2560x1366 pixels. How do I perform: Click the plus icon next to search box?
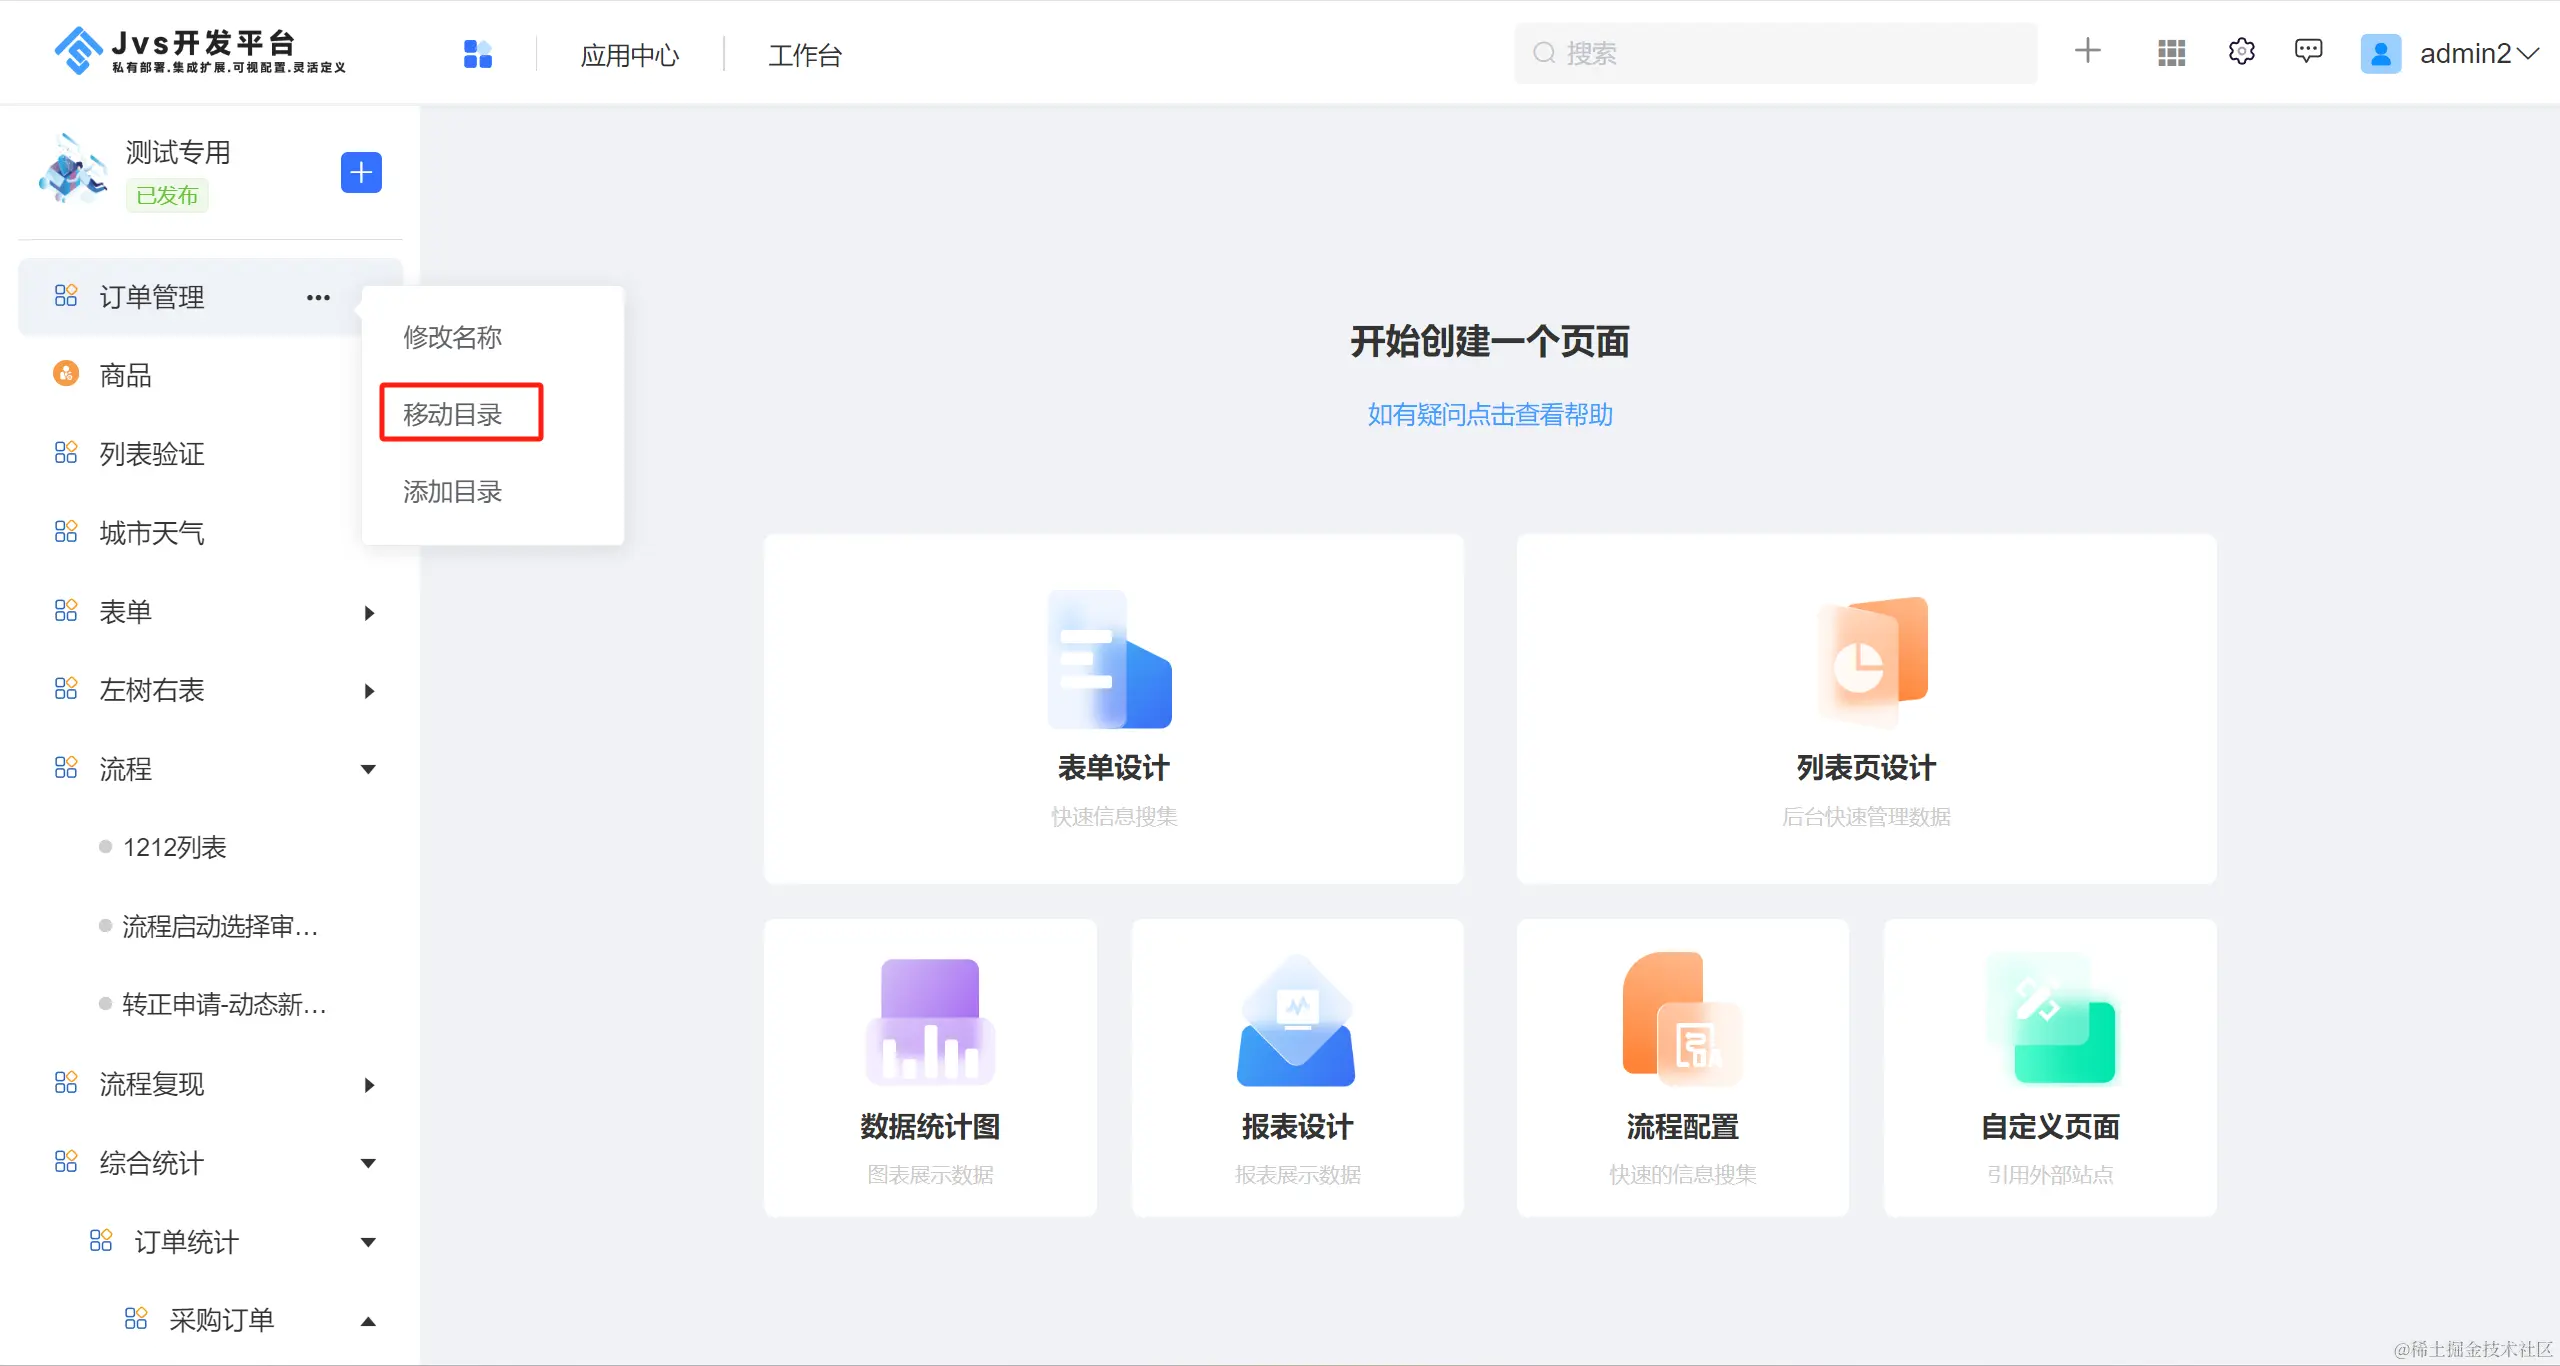(x=2087, y=51)
